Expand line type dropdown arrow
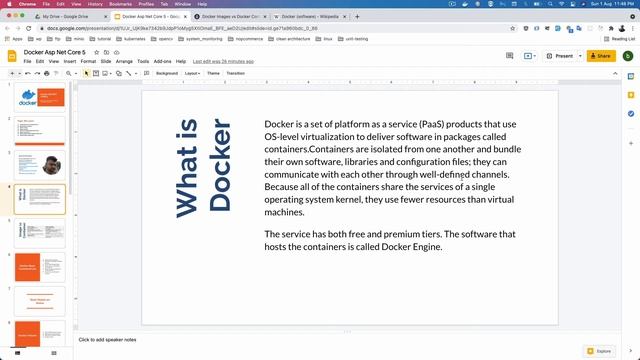 click(136, 73)
